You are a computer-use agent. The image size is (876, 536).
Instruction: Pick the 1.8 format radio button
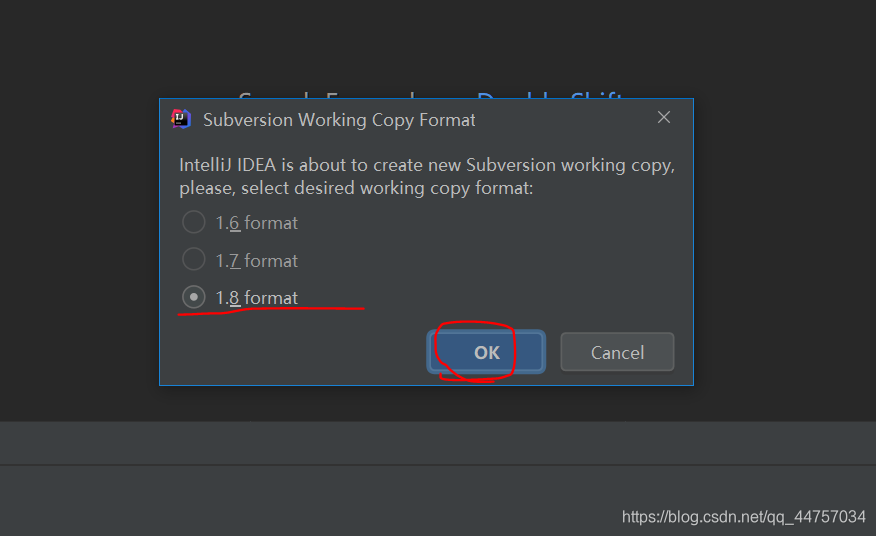point(194,297)
